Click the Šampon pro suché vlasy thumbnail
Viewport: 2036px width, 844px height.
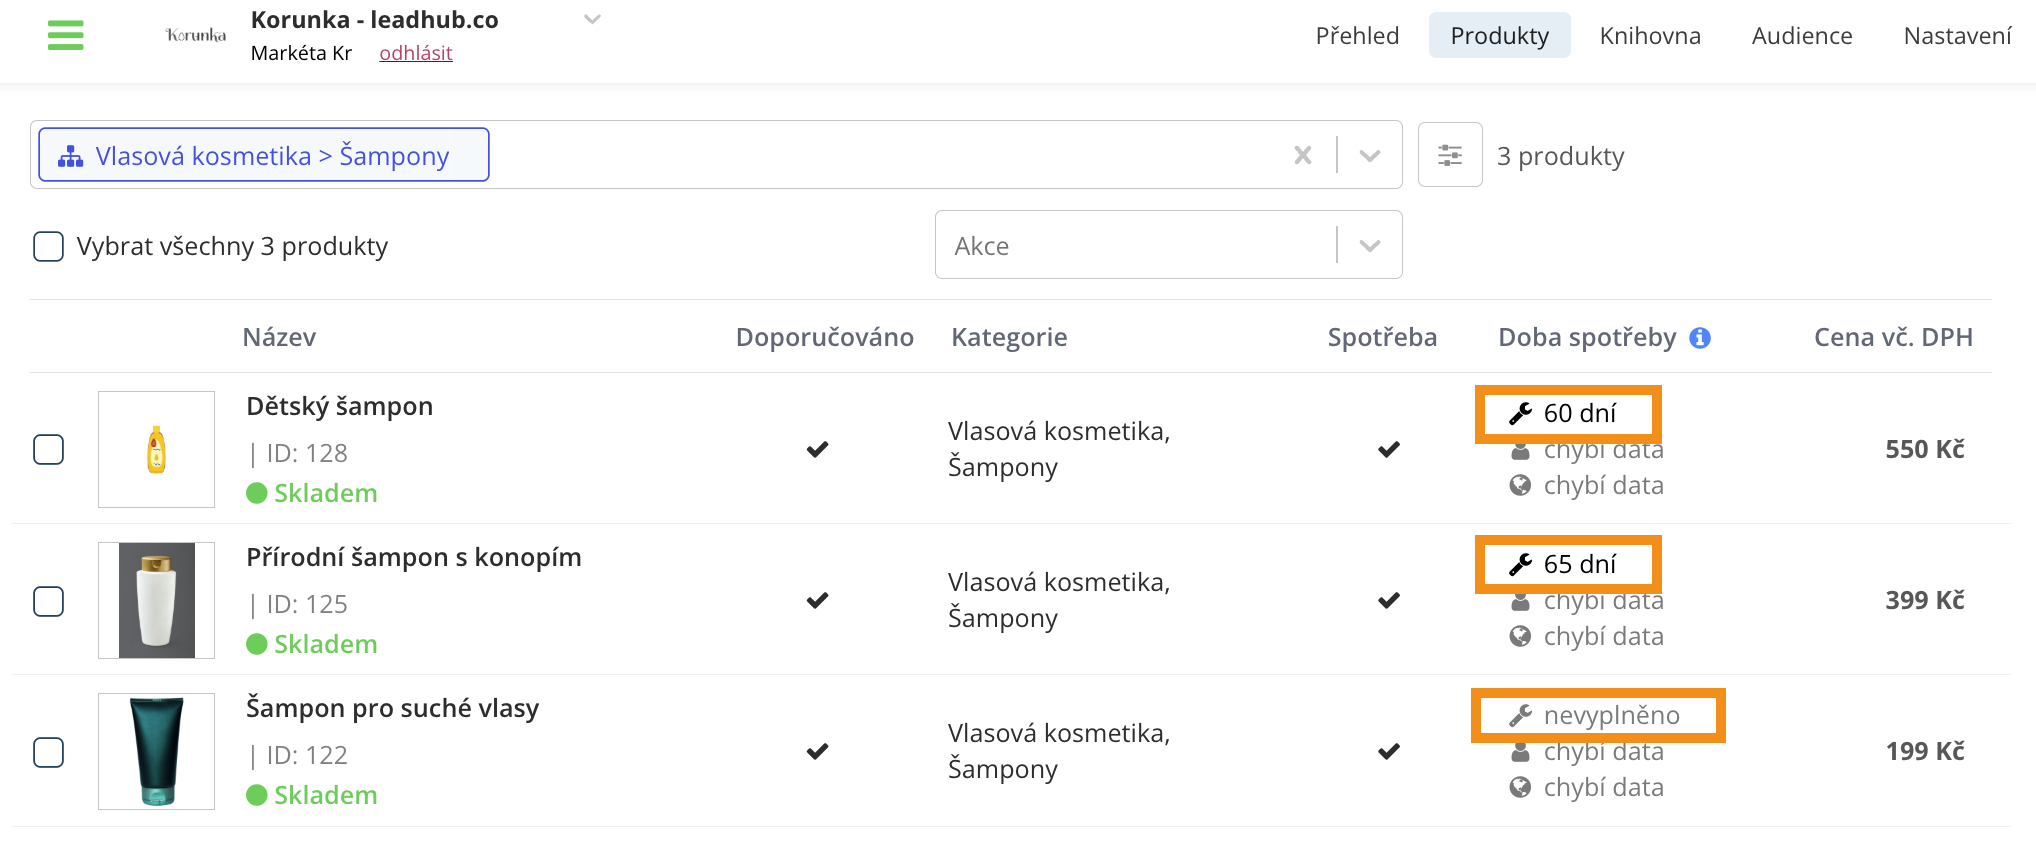pyautogui.click(x=156, y=751)
